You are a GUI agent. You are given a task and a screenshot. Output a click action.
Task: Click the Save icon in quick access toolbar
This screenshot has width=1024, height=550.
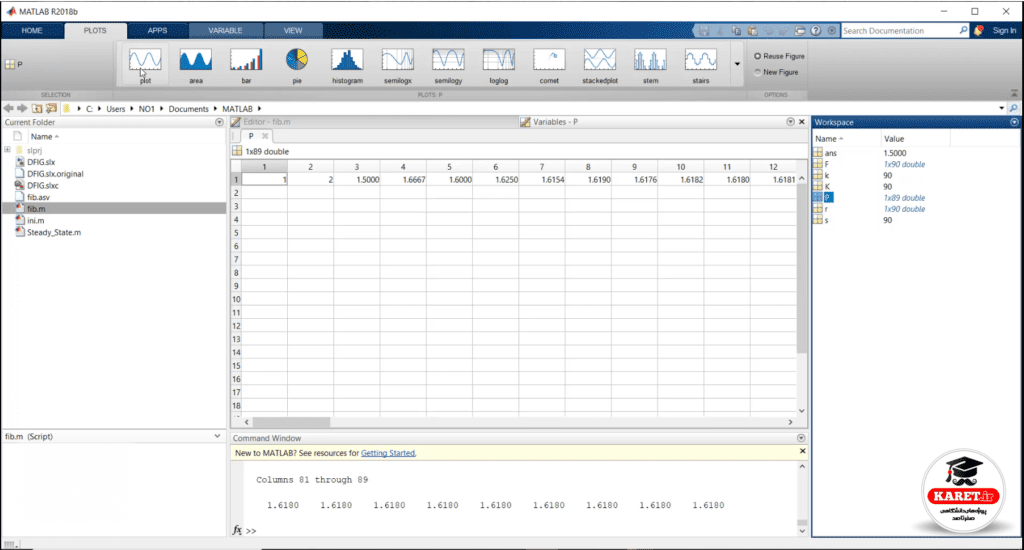coord(704,31)
